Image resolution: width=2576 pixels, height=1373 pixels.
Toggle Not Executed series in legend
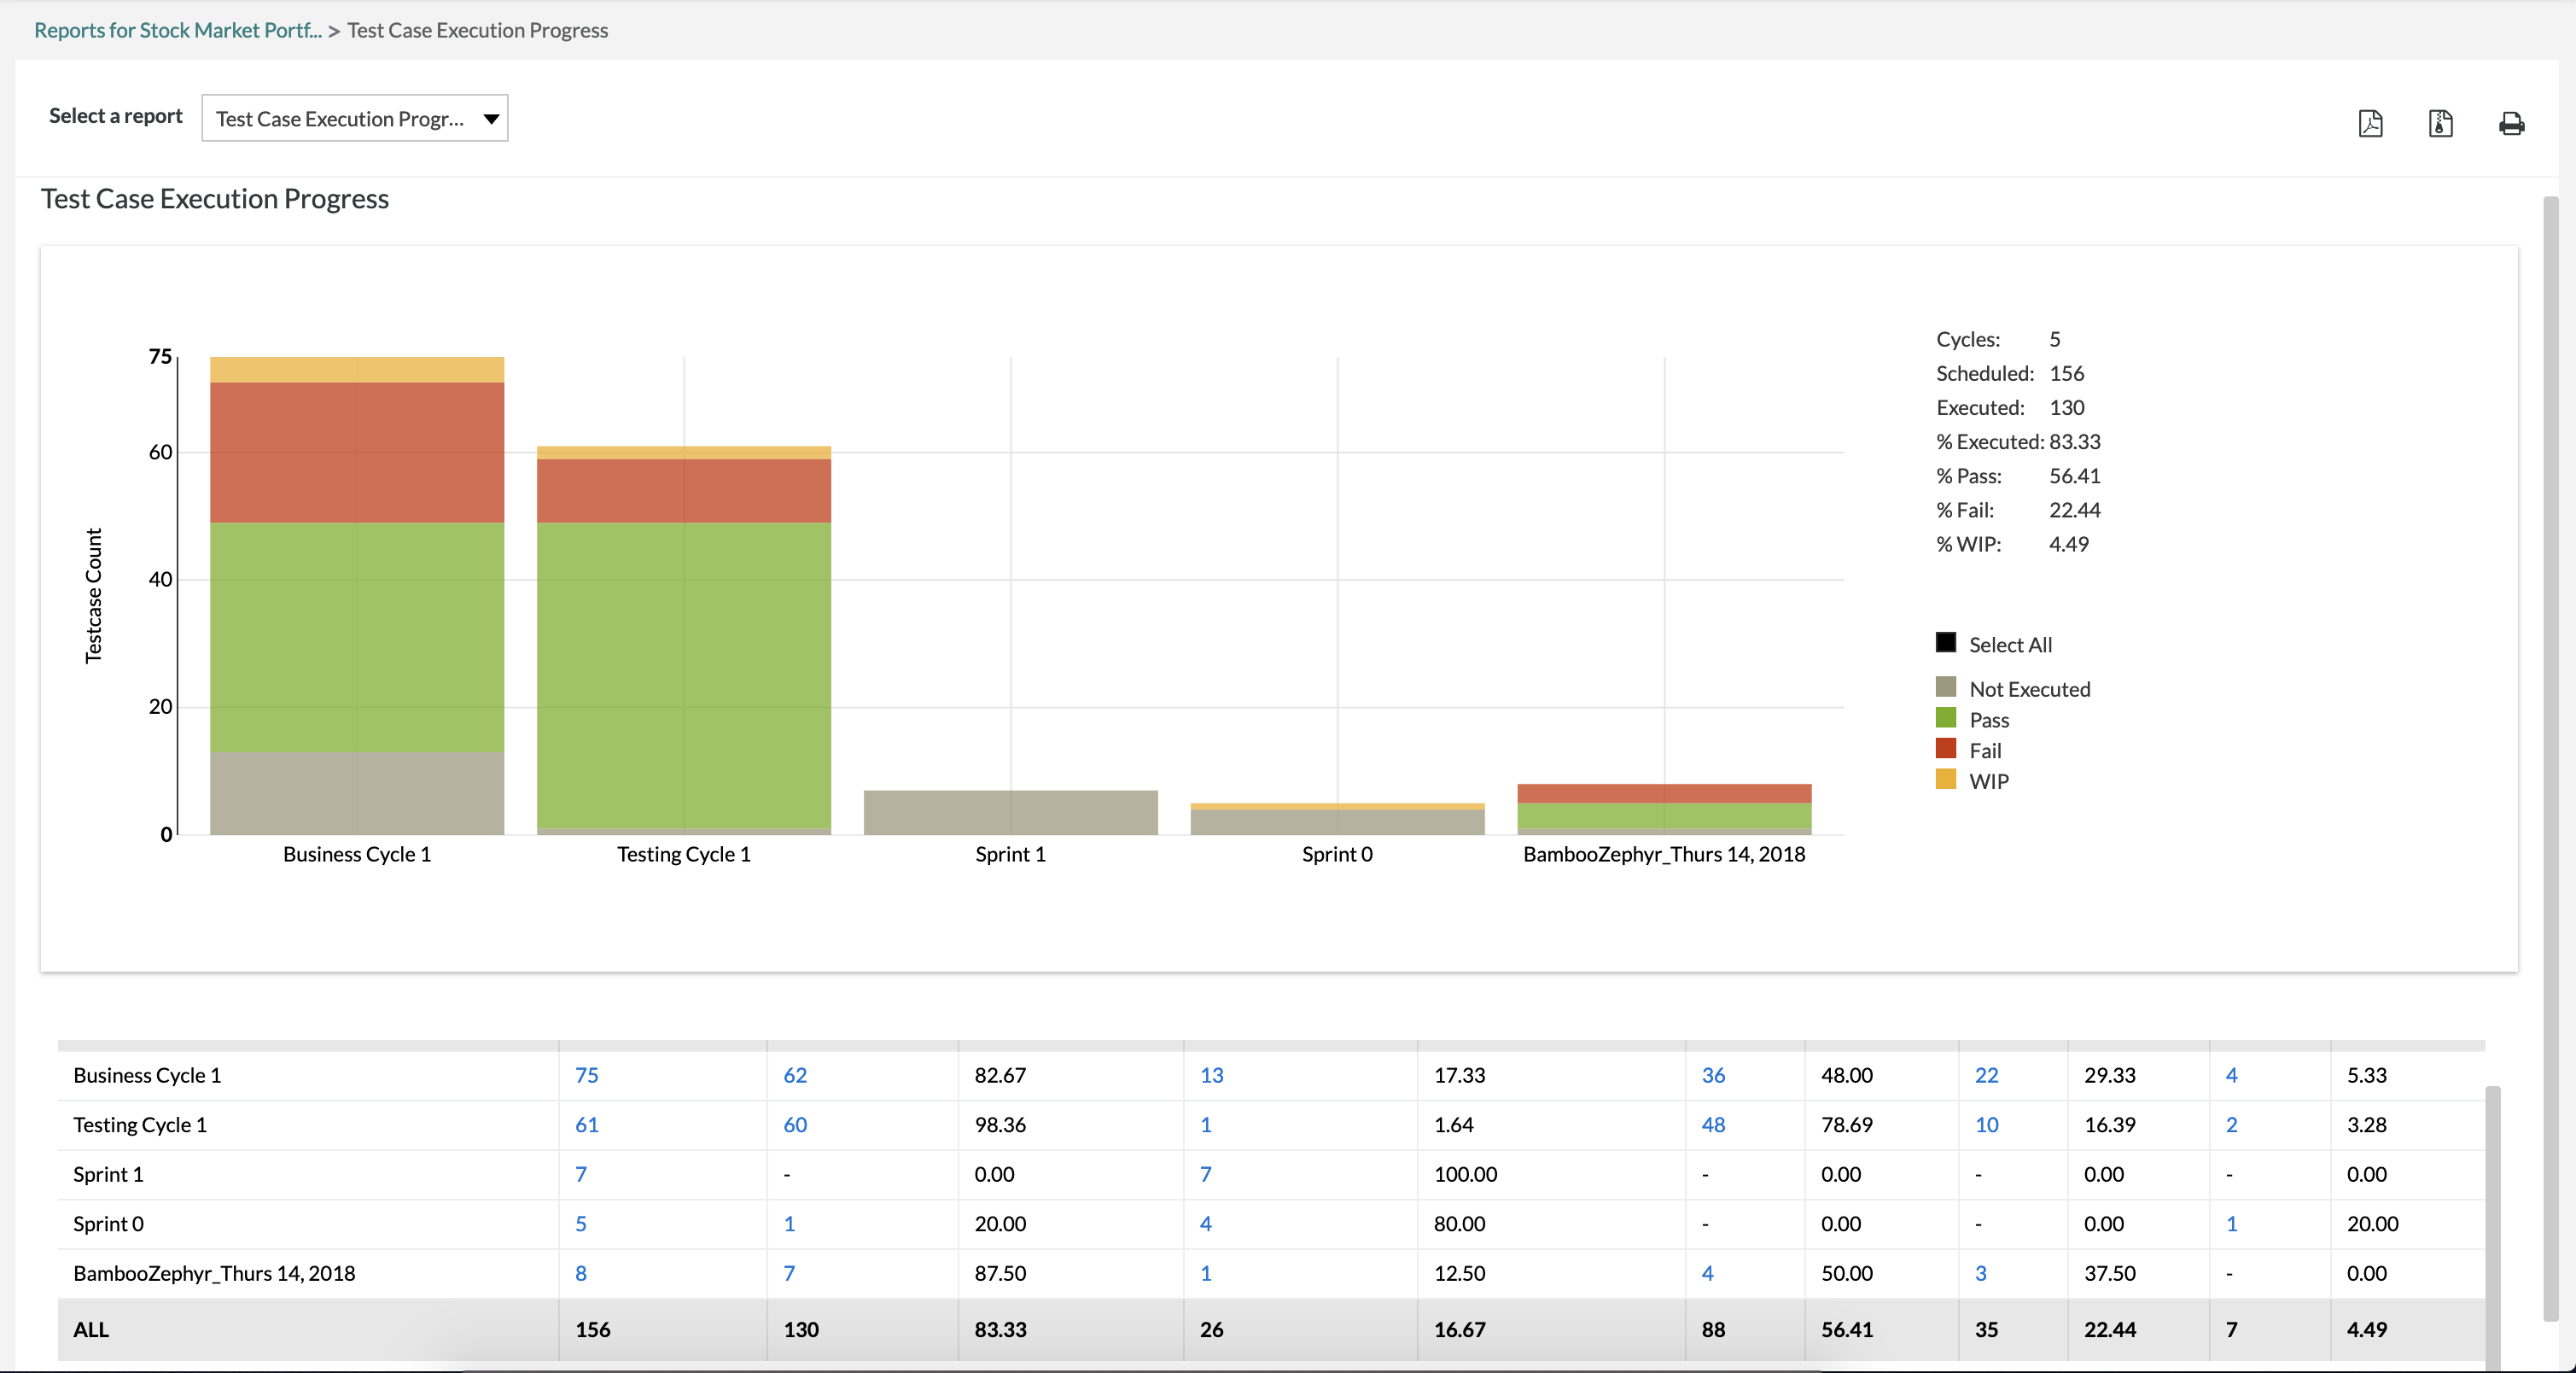(1945, 687)
